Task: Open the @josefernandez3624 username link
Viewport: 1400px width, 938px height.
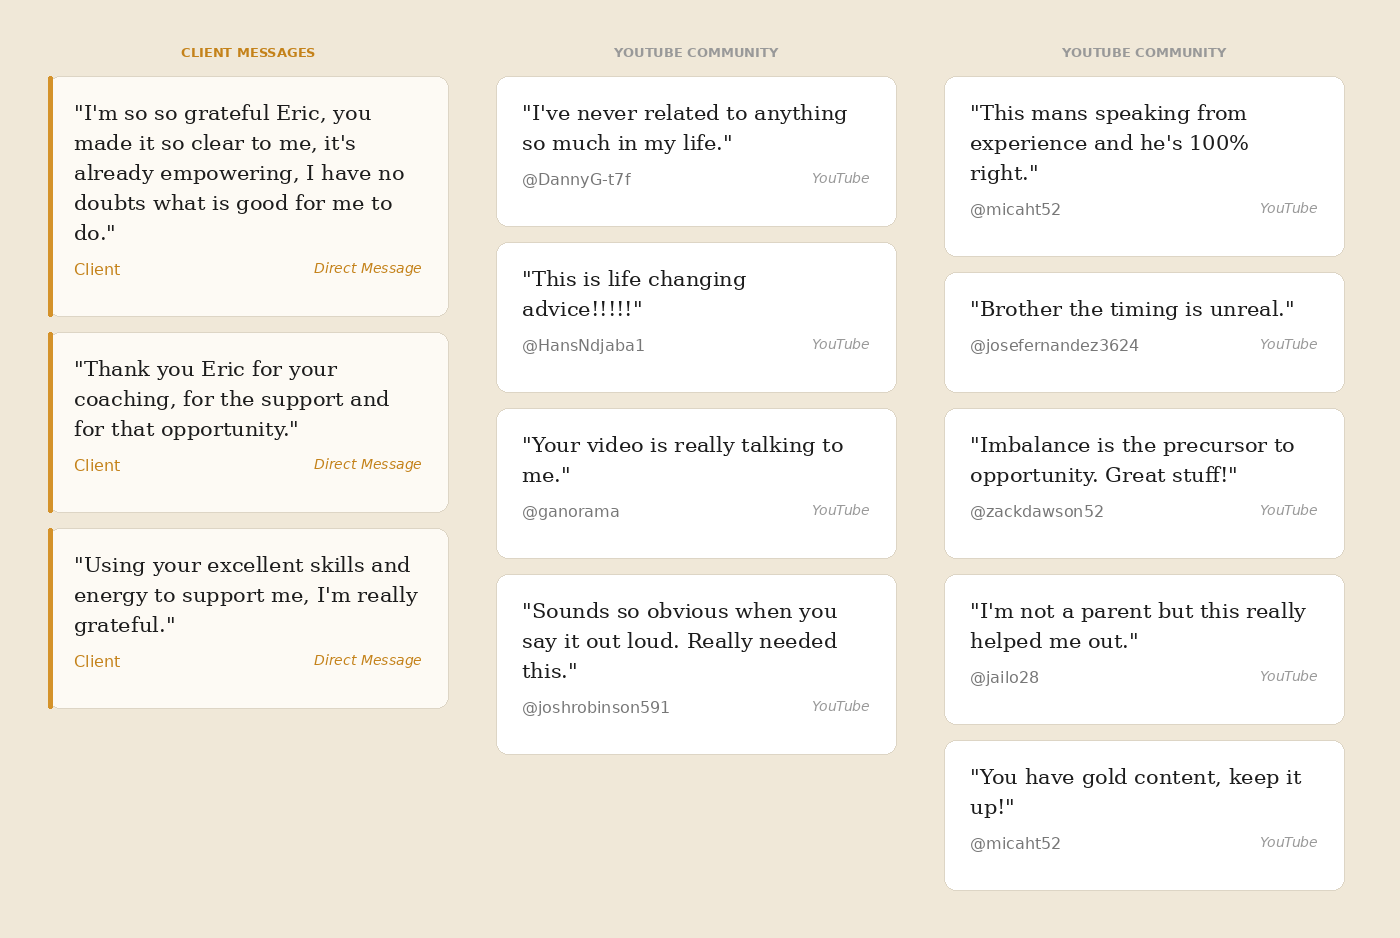Action: point(1054,346)
